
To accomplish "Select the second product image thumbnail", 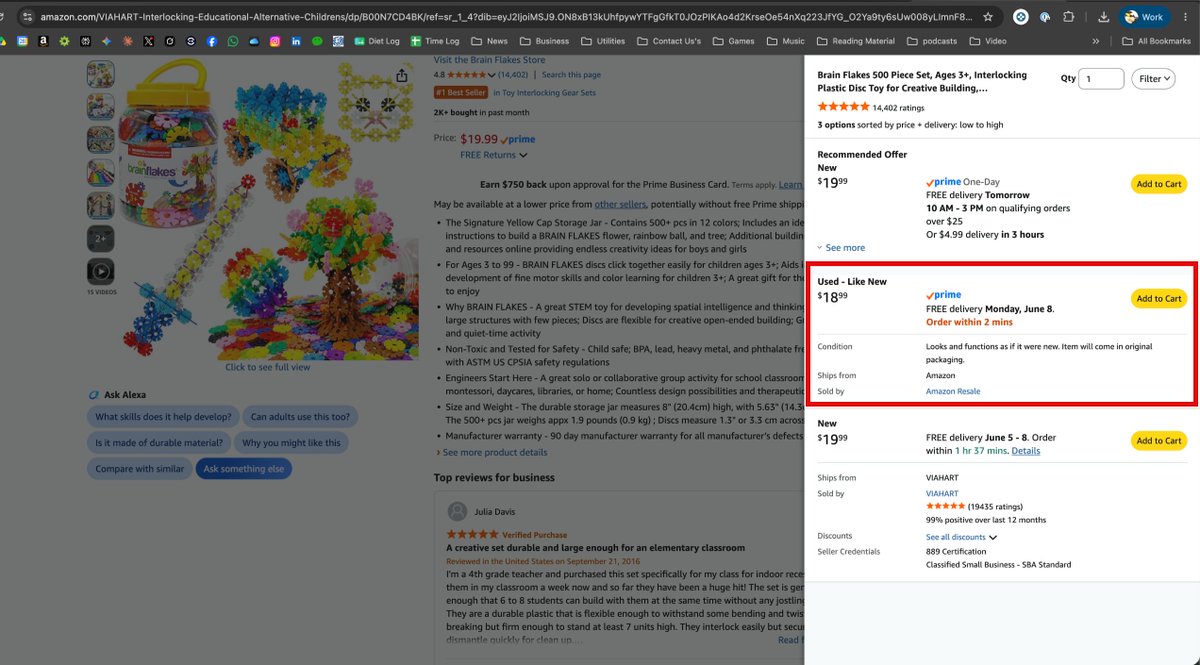I will point(100,107).
